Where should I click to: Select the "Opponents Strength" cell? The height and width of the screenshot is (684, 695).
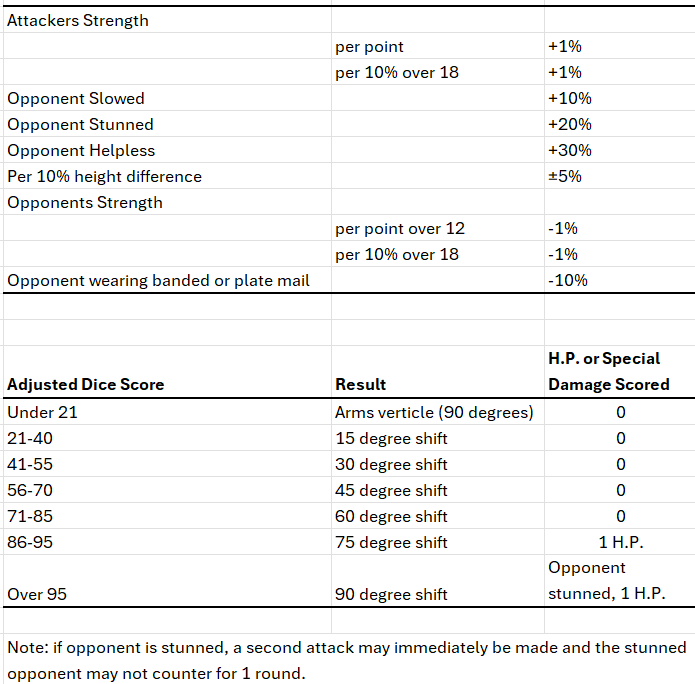click(x=84, y=203)
